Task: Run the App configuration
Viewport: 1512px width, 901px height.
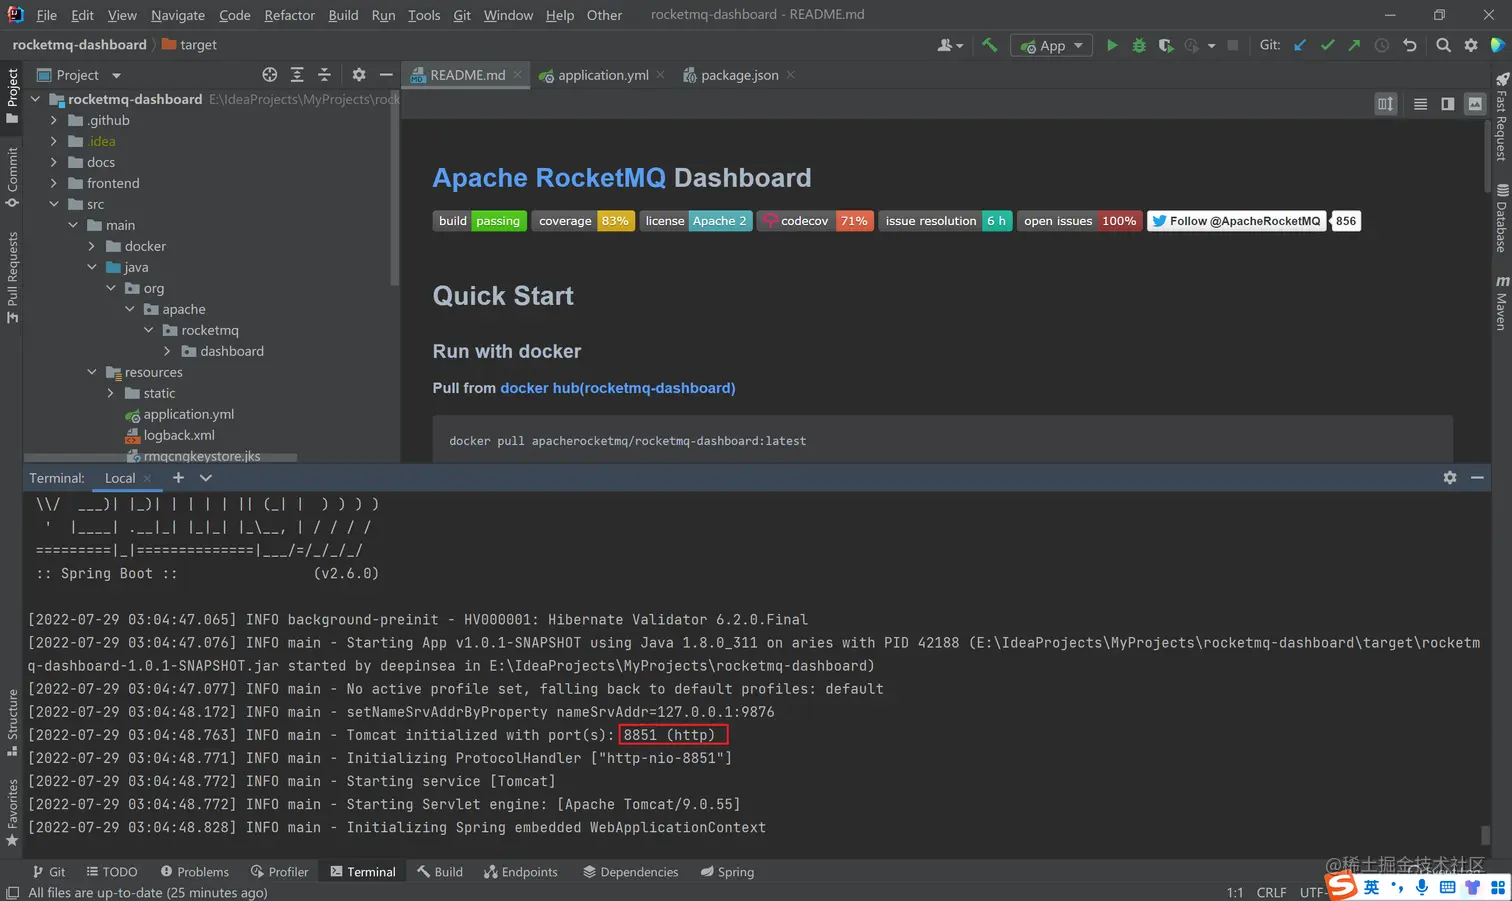Action: pyautogui.click(x=1112, y=45)
